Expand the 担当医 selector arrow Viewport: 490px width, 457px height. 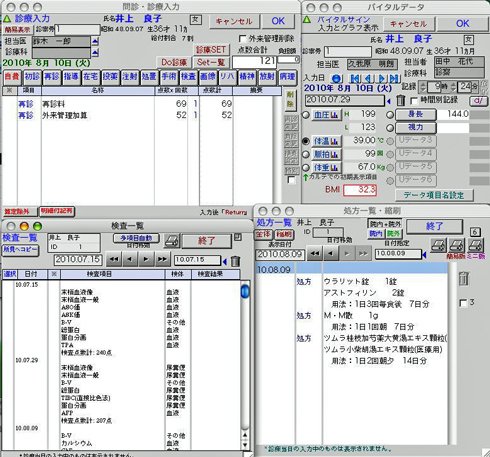95,41
